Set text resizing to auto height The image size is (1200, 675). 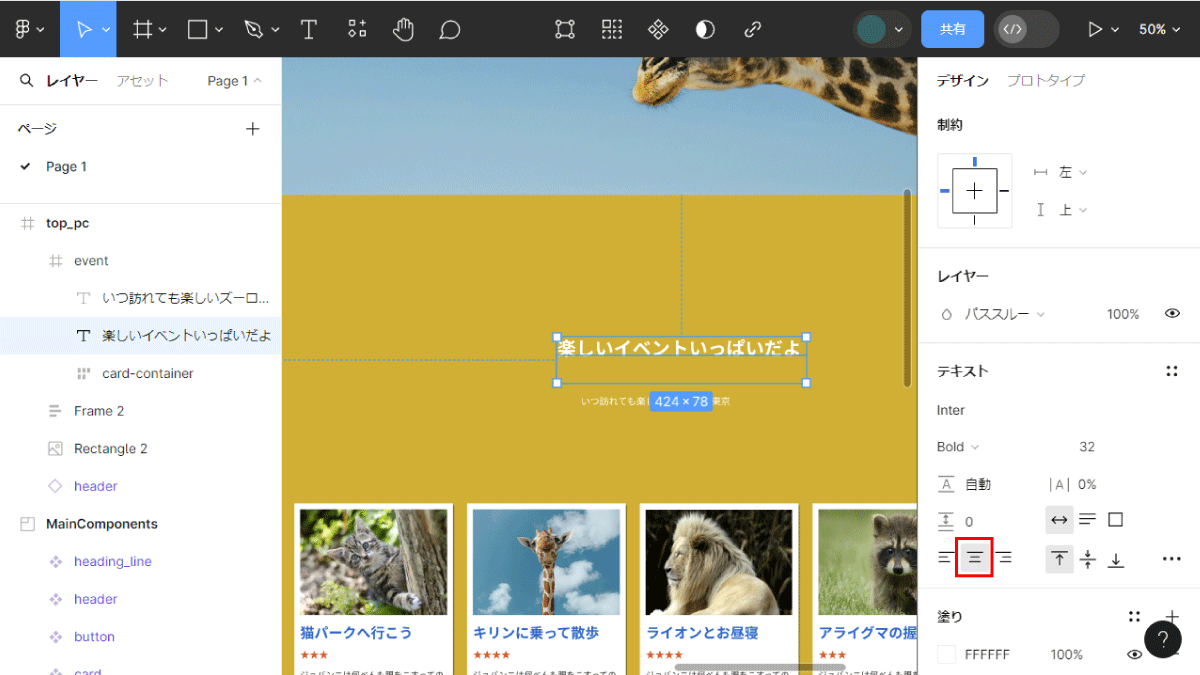[x=1088, y=520]
